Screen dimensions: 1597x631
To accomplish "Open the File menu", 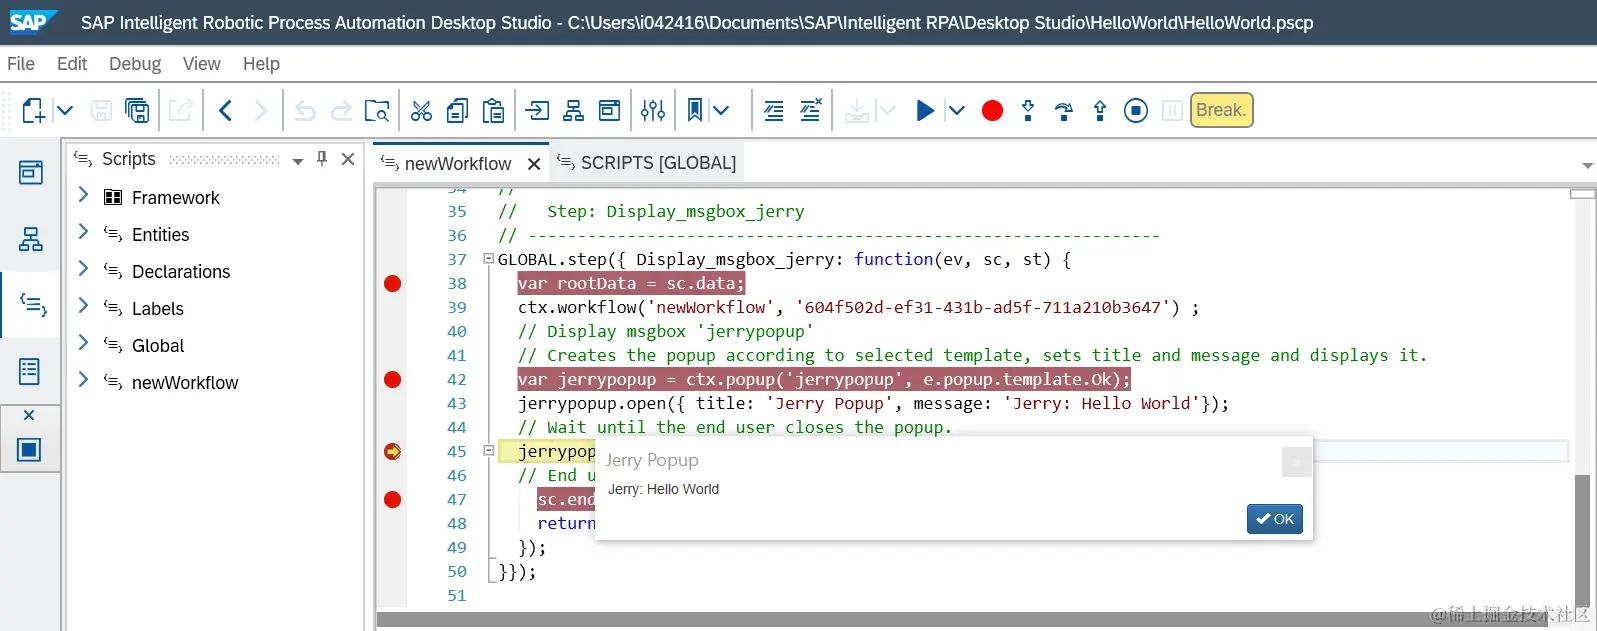I will tap(21, 64).
